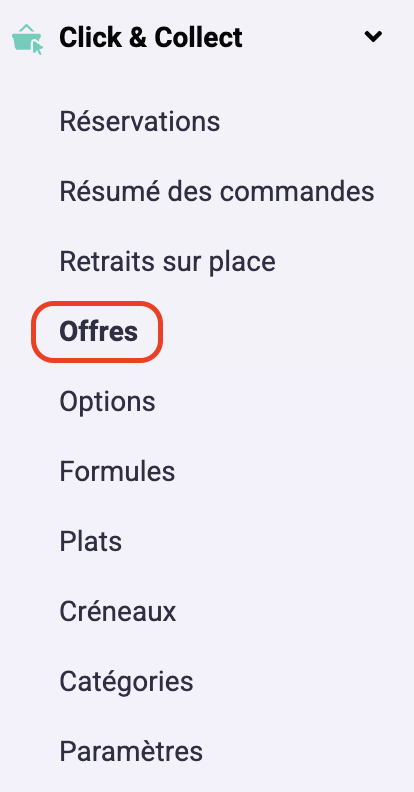The image size is (414, 792).
Task: Open the Options entry
Action: click(x=107, y=402)
